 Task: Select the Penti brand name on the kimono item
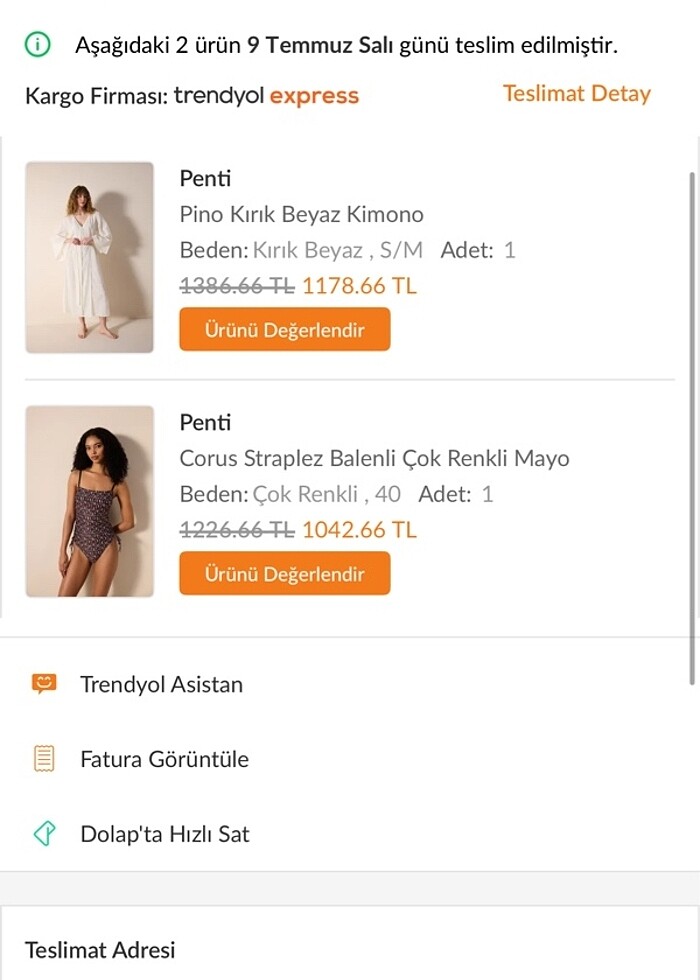(203, 178)
